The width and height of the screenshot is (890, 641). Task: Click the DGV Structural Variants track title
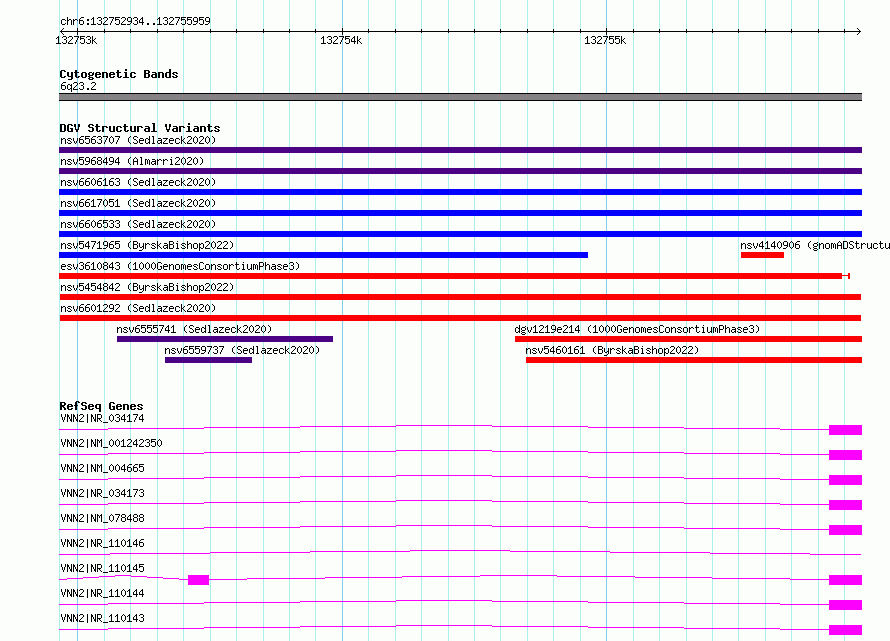tap(140, 128)
